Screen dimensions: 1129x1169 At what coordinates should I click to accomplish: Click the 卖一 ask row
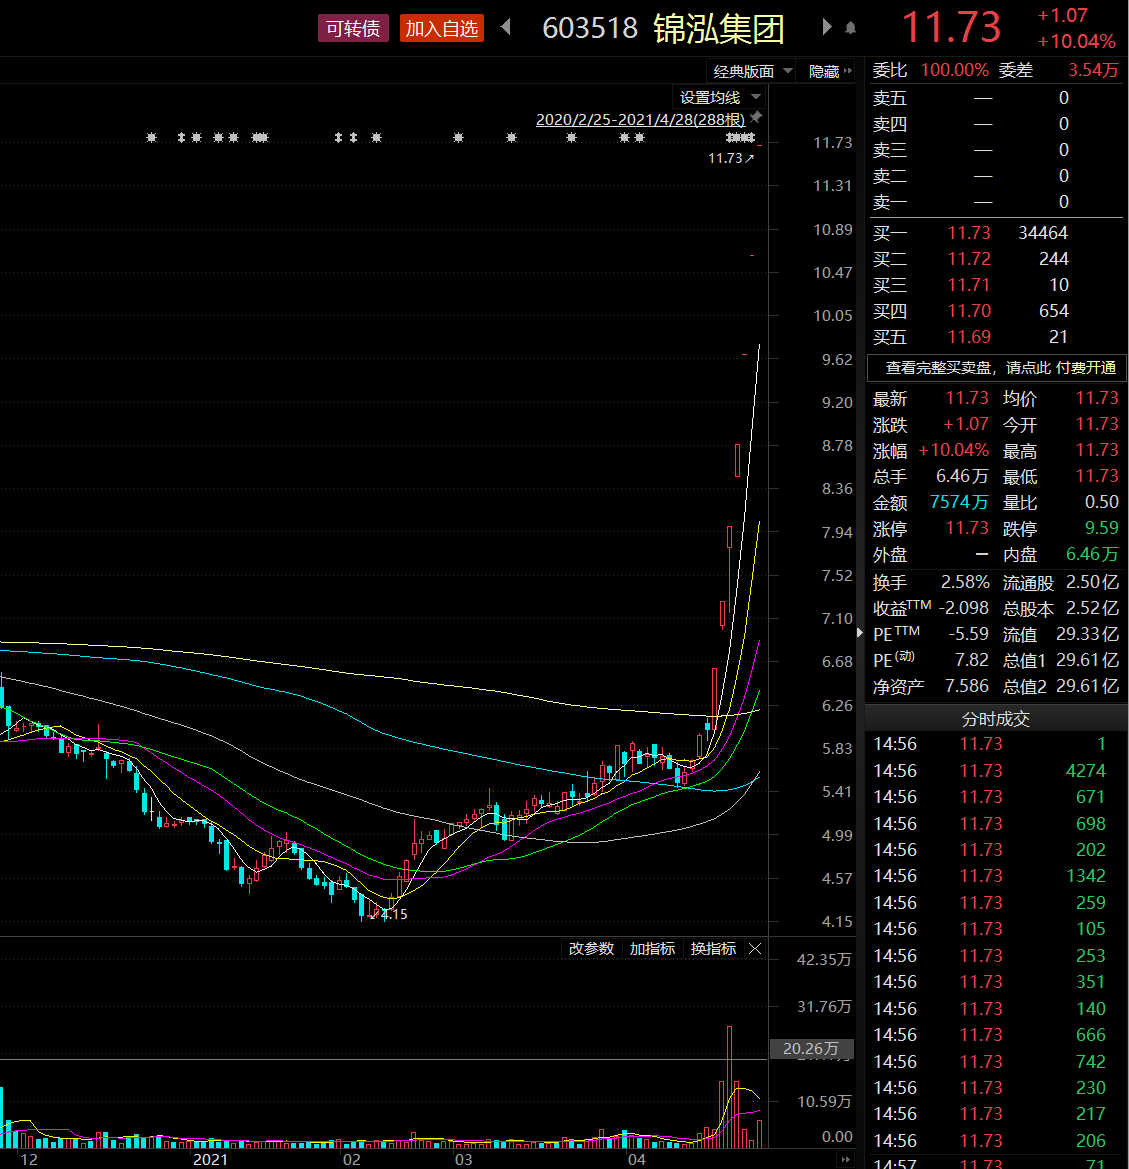996,202
